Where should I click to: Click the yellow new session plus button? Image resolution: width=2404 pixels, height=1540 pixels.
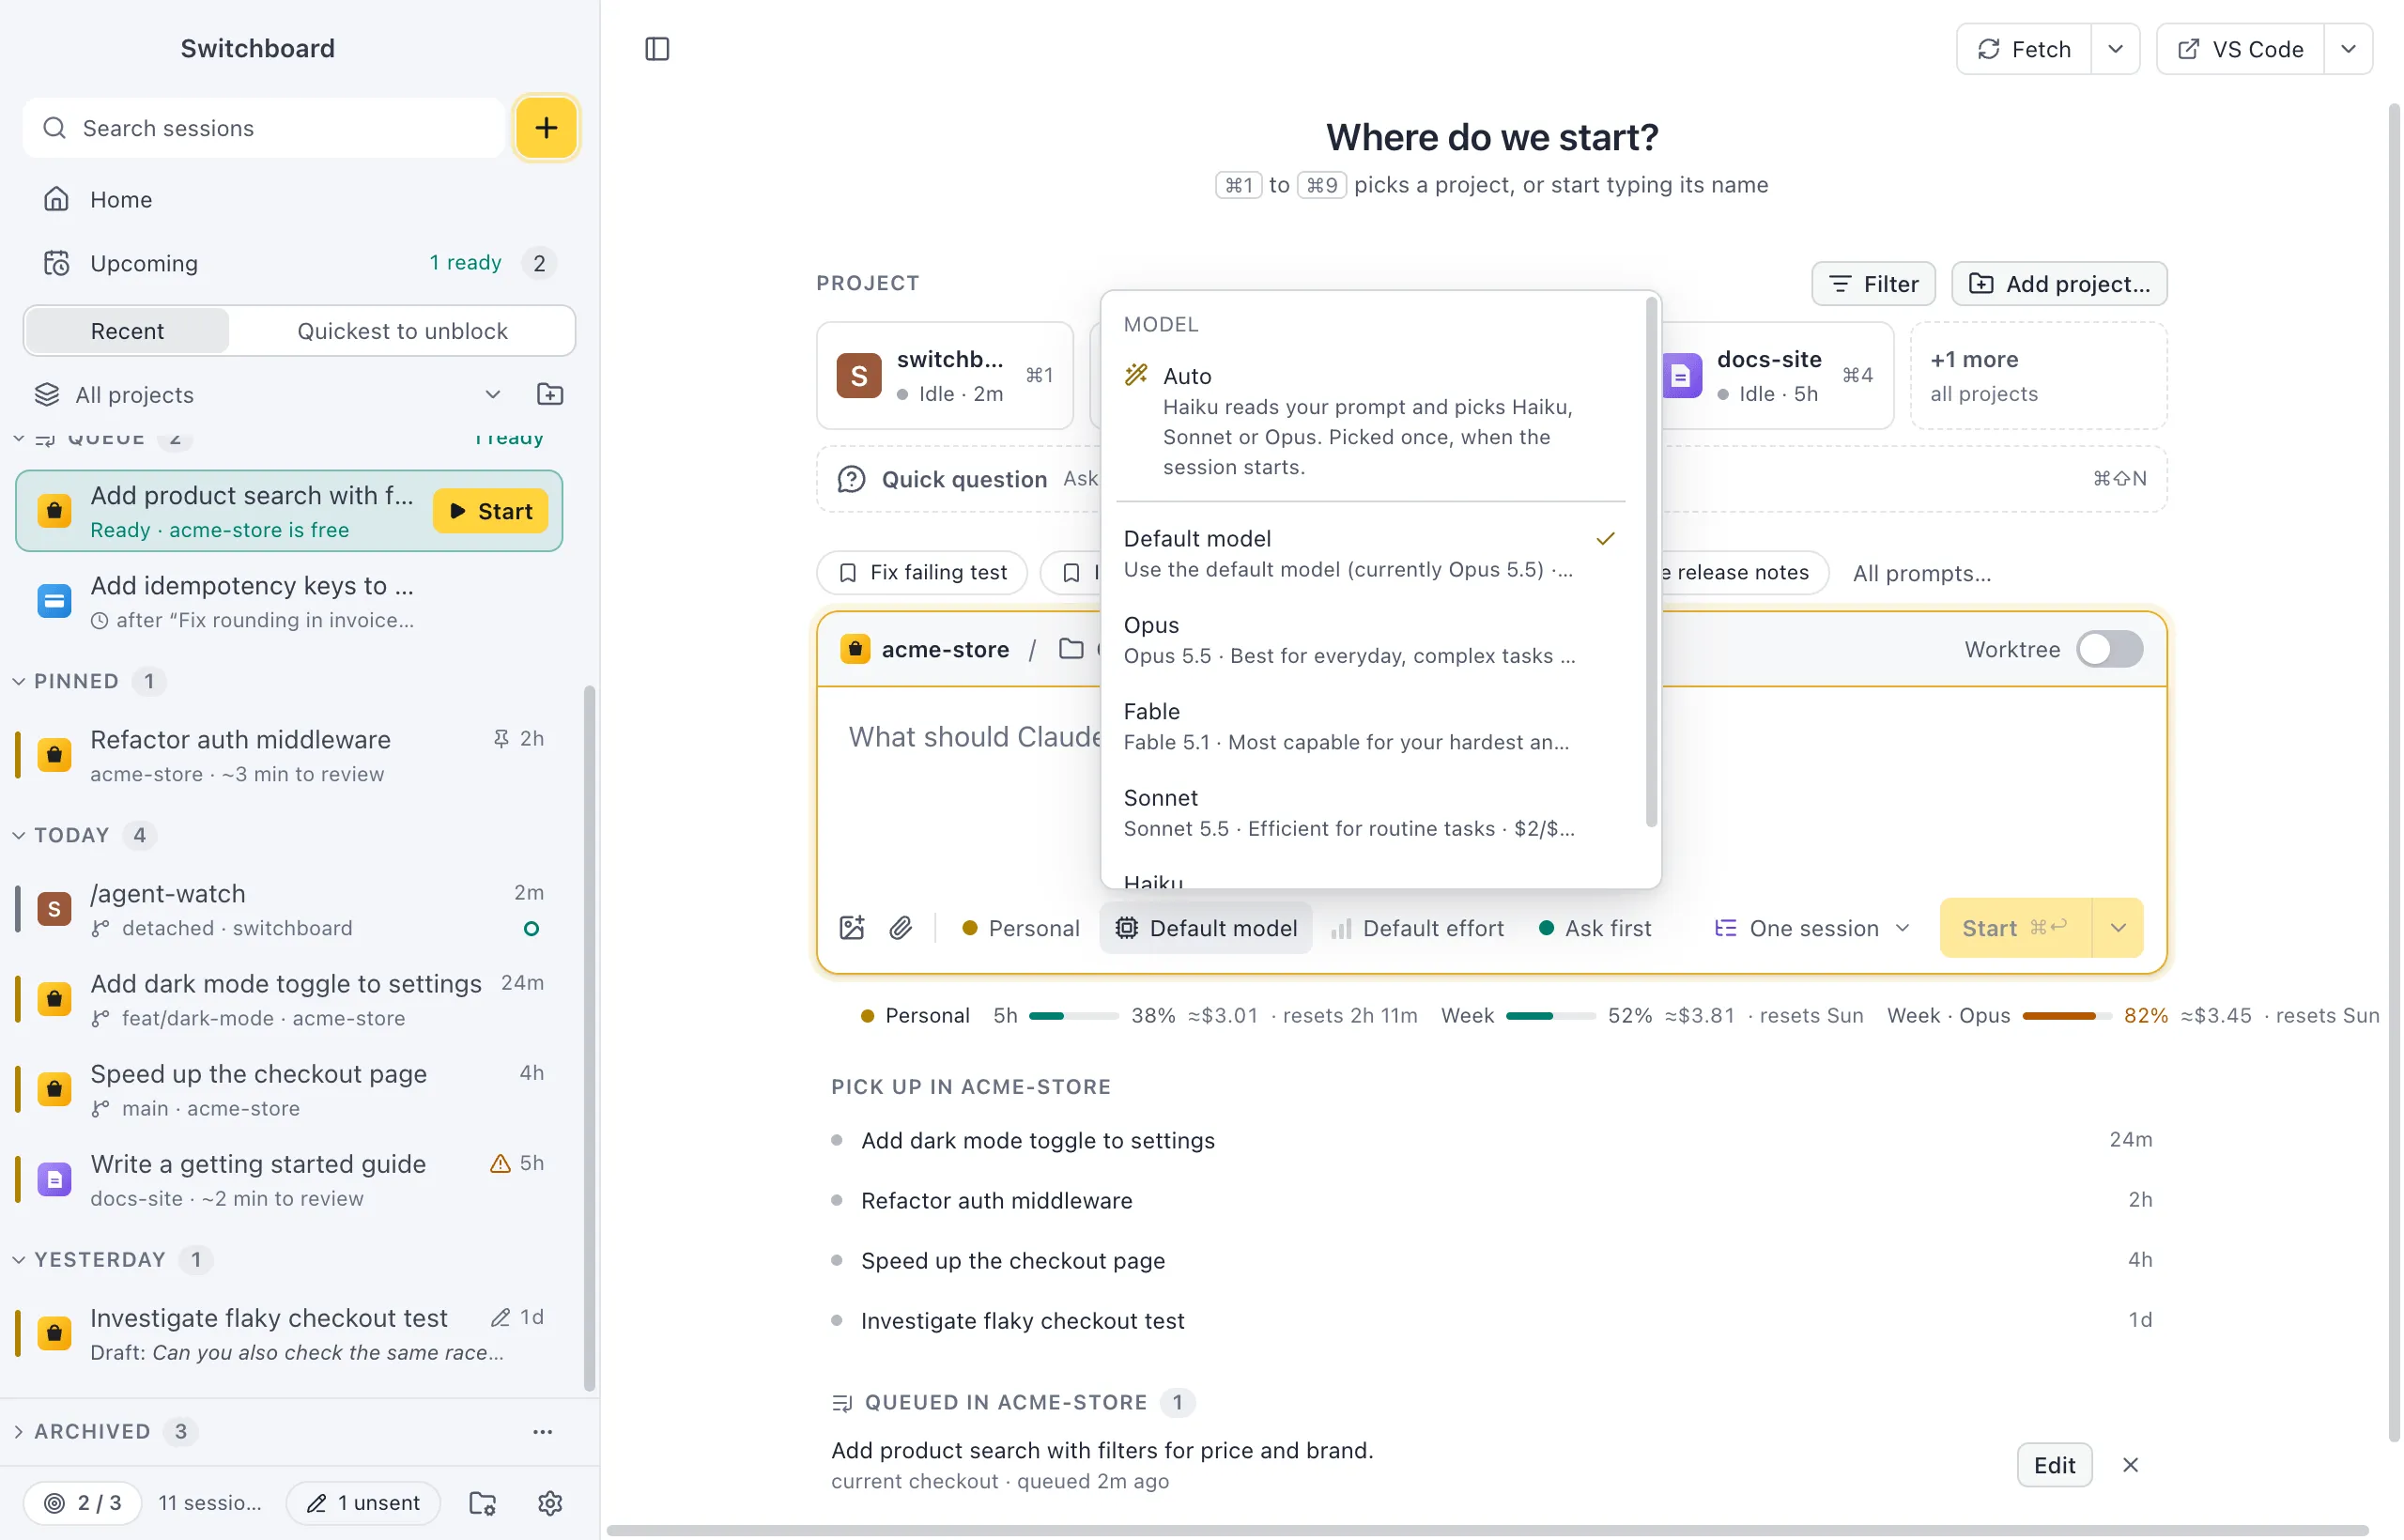tap(546, 128)
